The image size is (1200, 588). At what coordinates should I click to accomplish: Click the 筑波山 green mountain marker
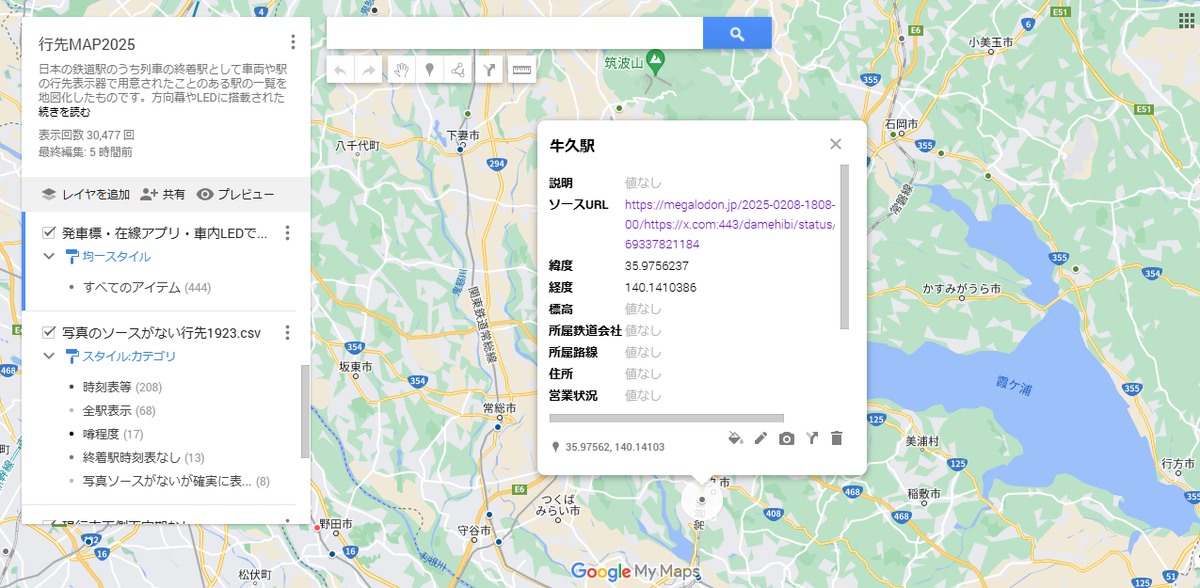click(655, 61)
